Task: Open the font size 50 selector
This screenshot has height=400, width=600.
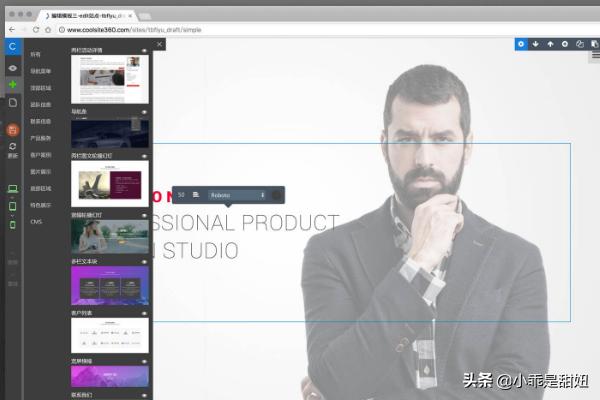Action: (182, 194)
